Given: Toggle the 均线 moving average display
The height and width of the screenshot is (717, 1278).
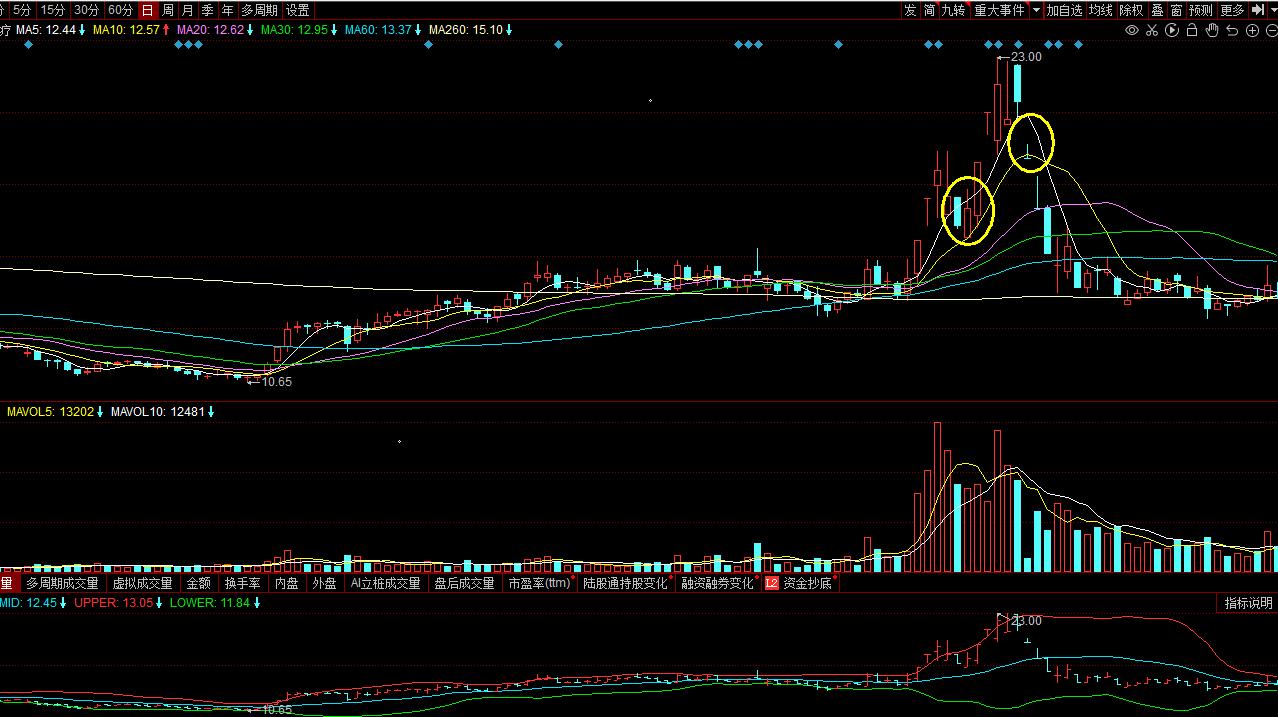Looking at the screenshot, I should pos(1101,10).
